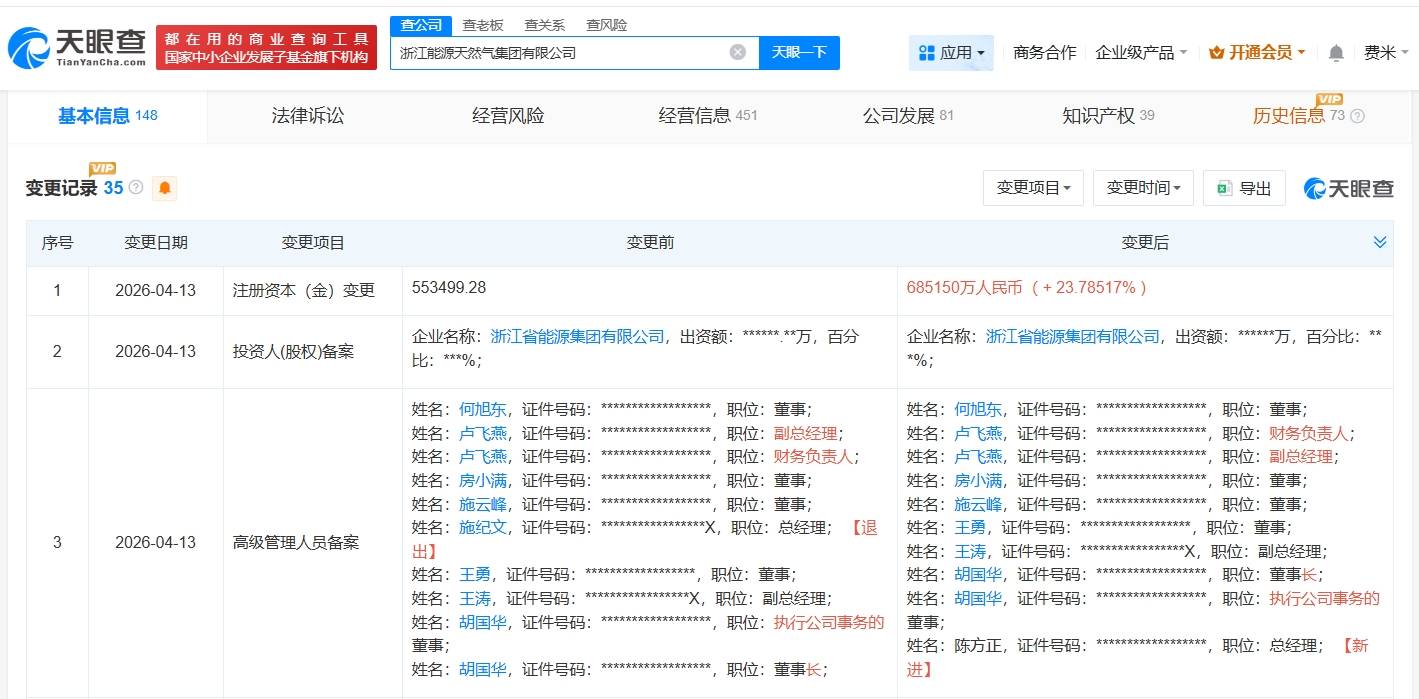Screen dimensions: 1419x699
Task: Click the question mark beside 历史信息
Action: click(1357, 115)
